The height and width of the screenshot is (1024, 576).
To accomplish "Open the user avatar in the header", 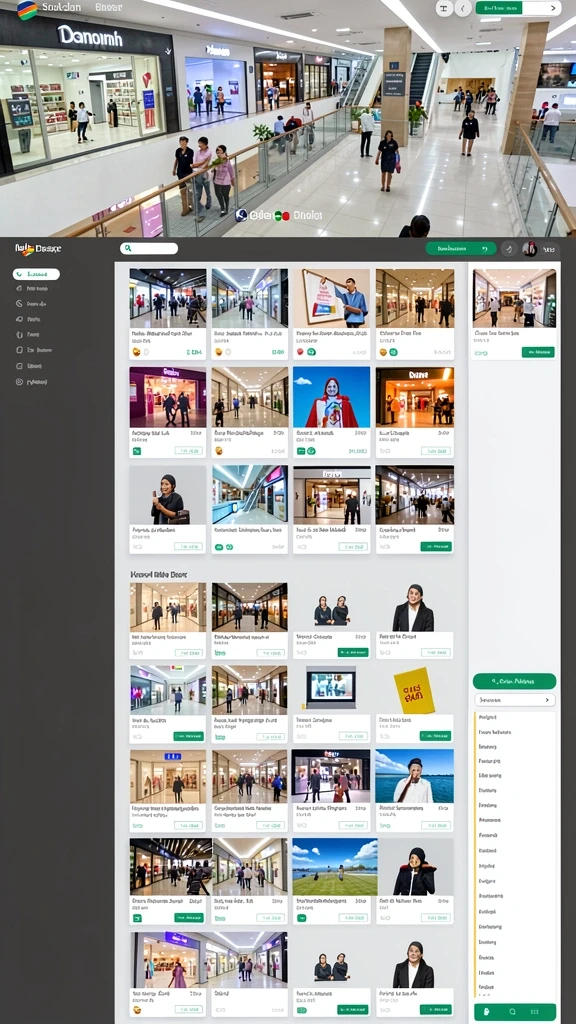I will pos(530,249).
